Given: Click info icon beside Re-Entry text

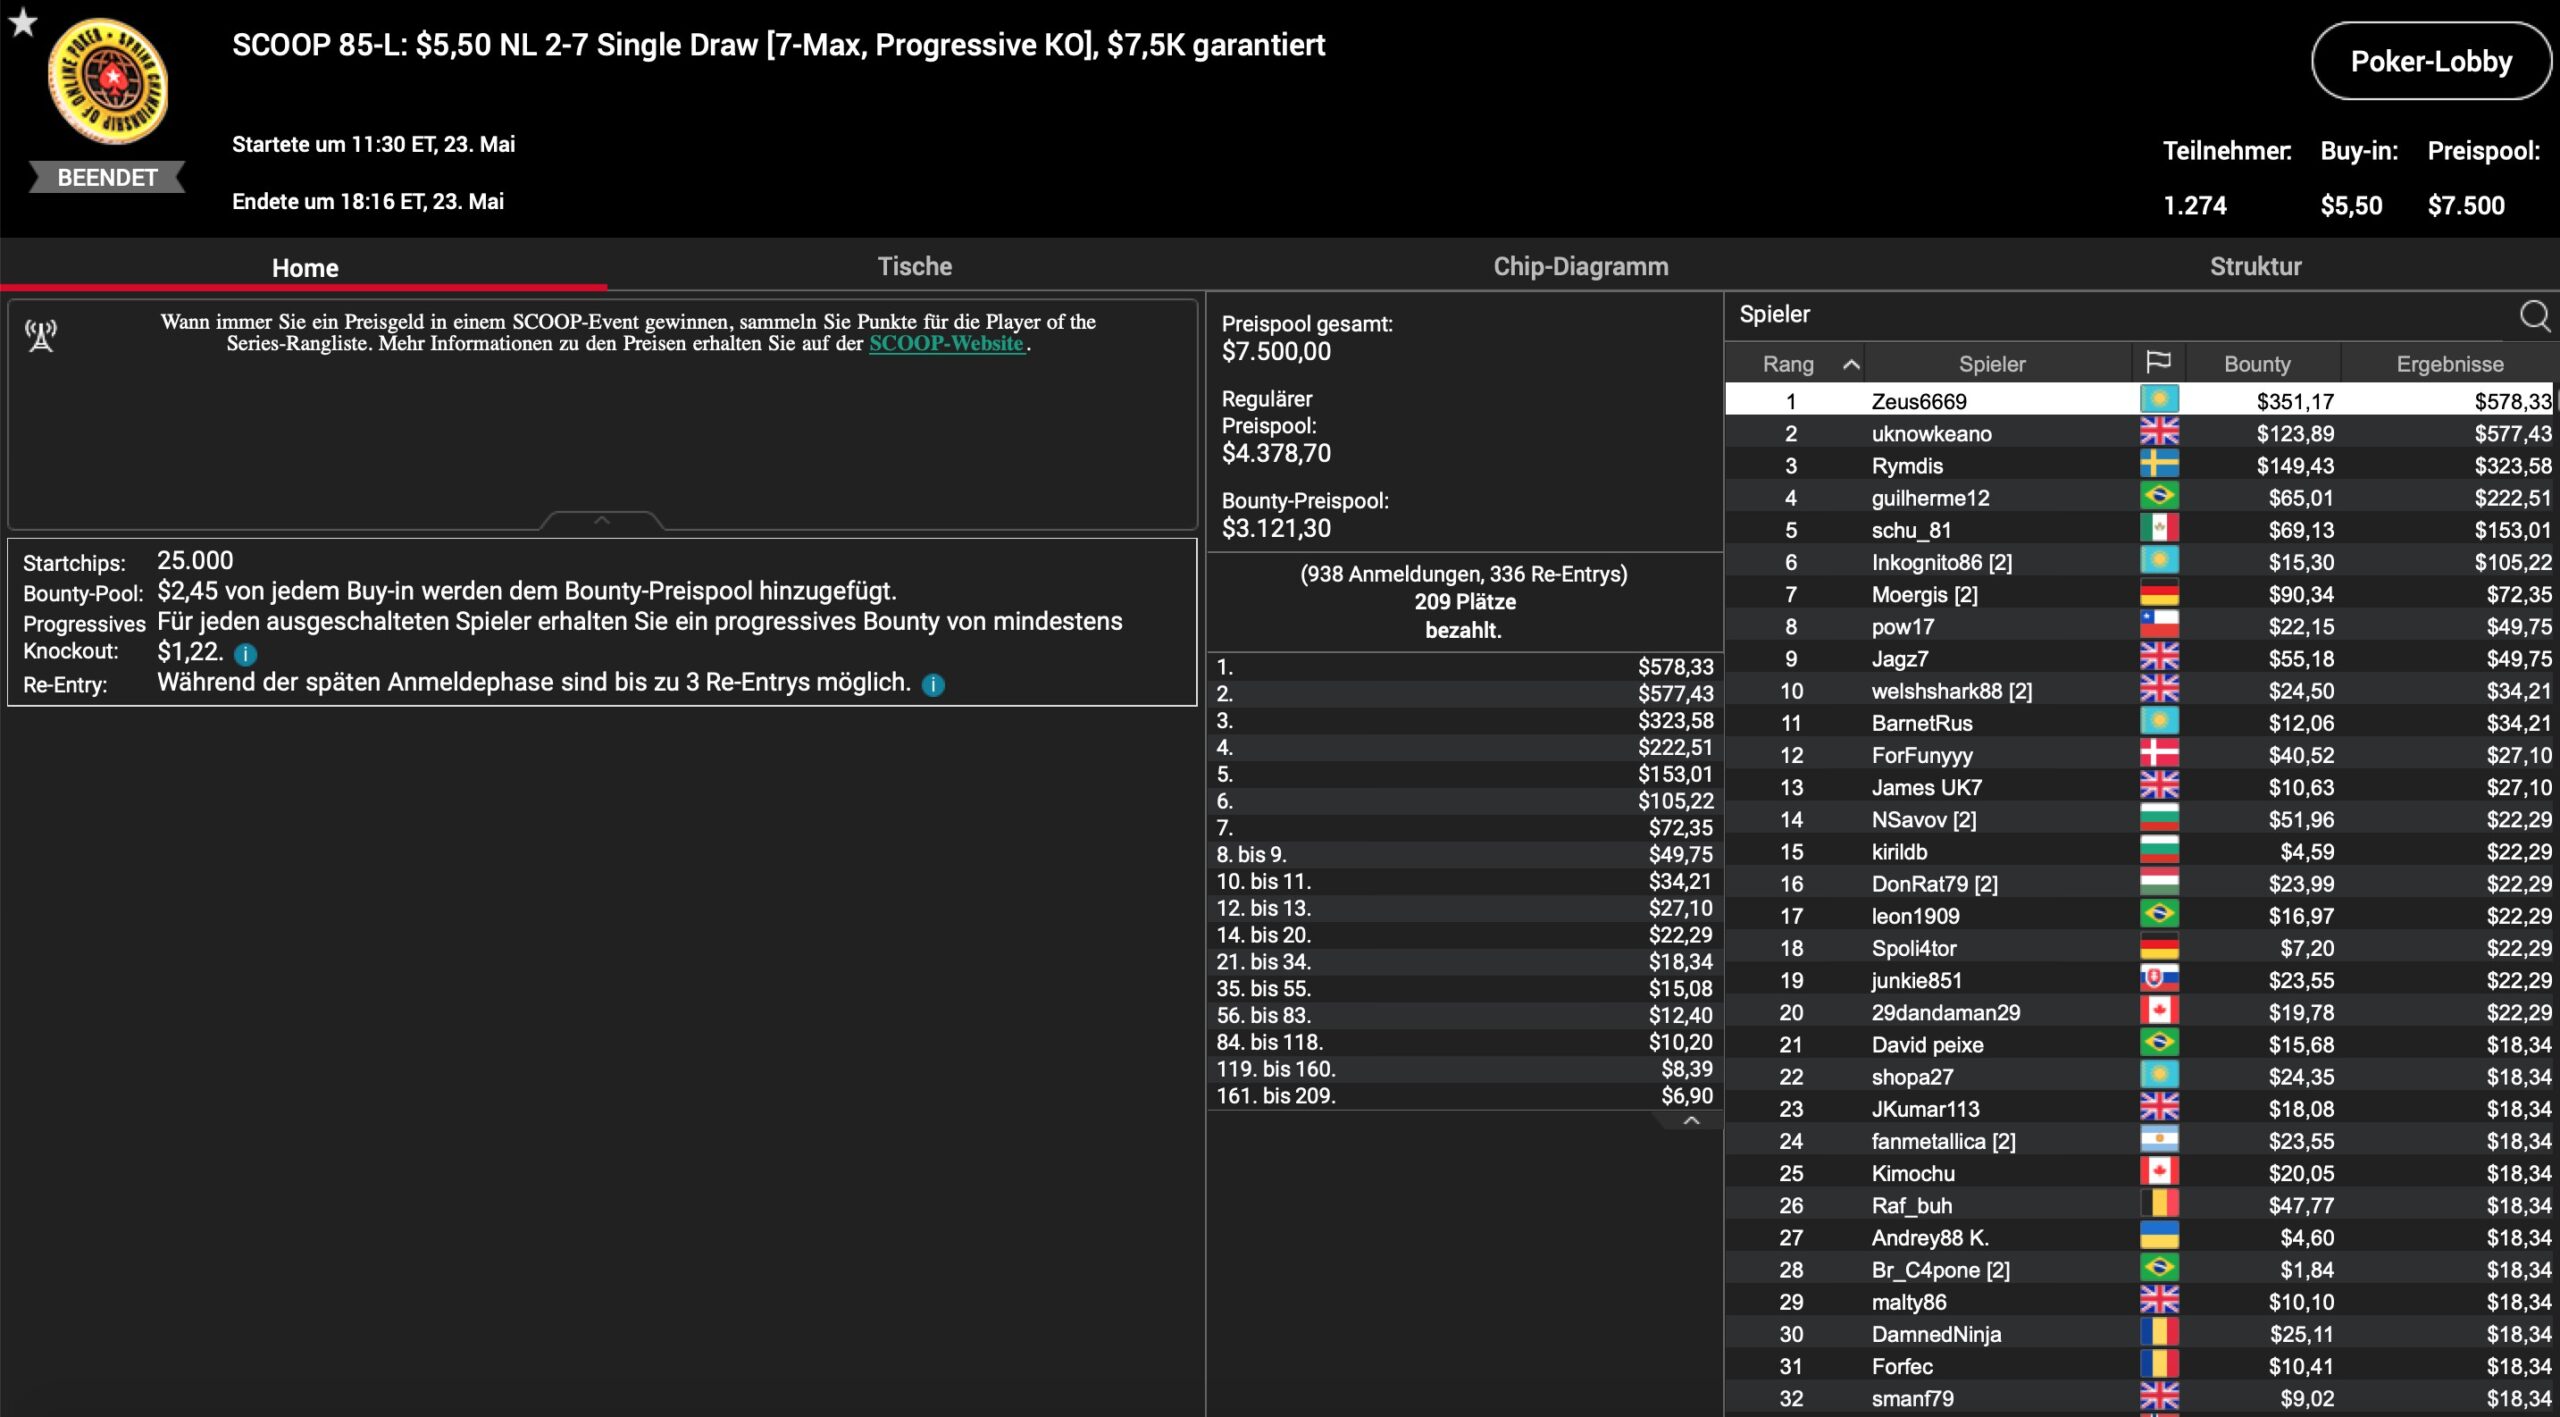Looking at the screenshot, I should point(932,685).
